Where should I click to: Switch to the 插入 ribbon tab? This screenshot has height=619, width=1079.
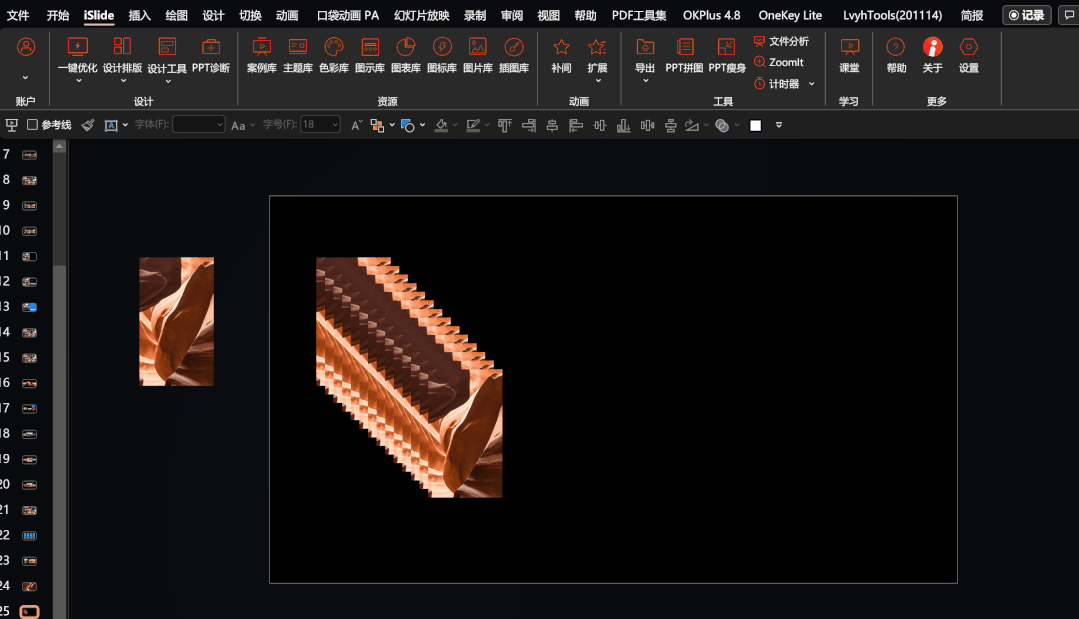coord(140,15)
